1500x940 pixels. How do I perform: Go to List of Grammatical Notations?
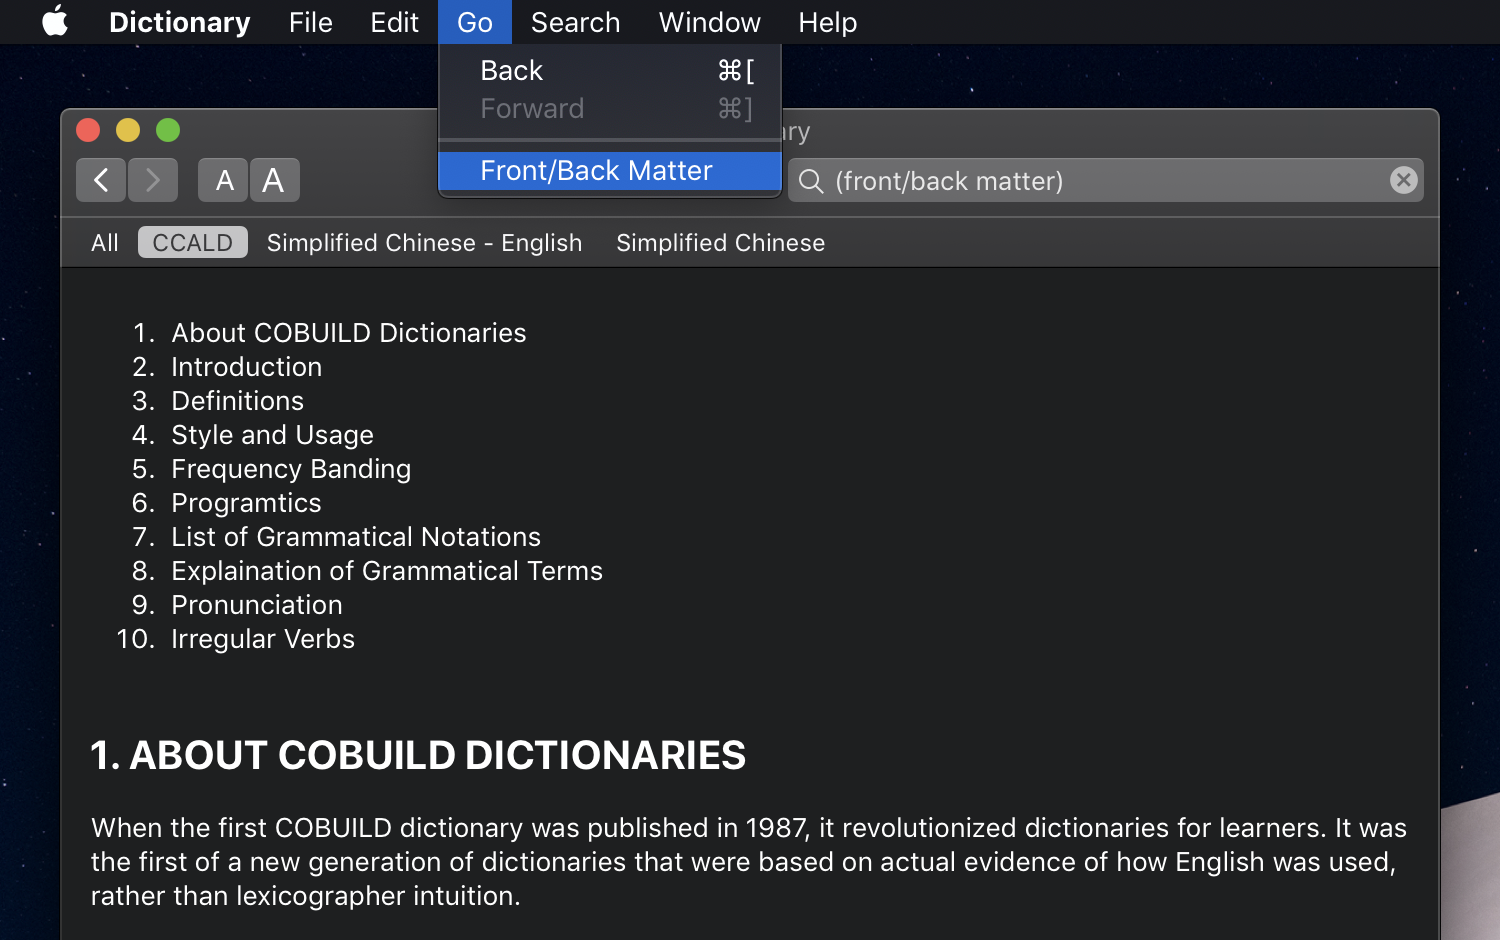coord(356,537)
